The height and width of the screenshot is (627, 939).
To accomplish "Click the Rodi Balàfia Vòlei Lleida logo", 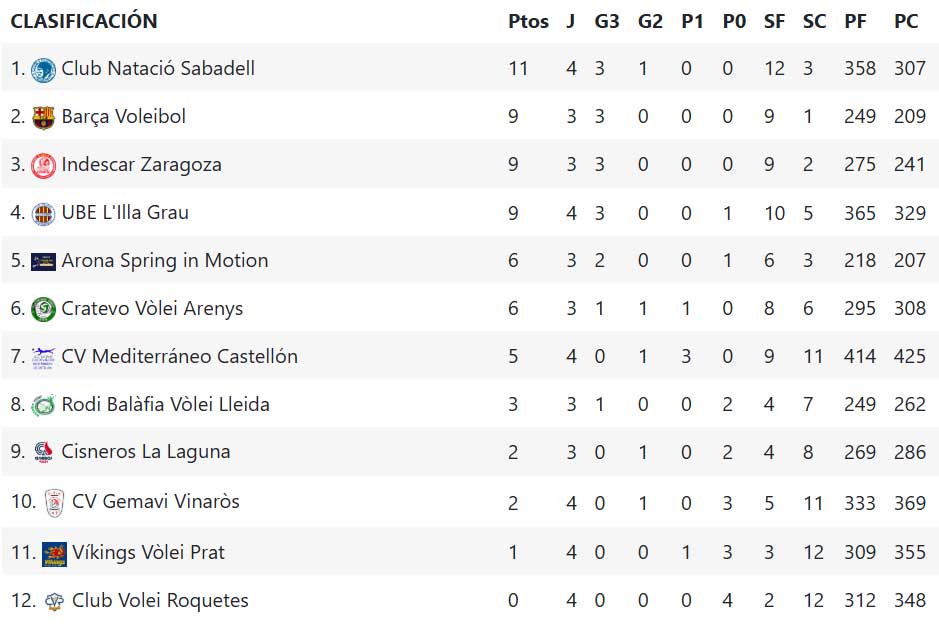I will pyautogui.click(x=43, y=405).
